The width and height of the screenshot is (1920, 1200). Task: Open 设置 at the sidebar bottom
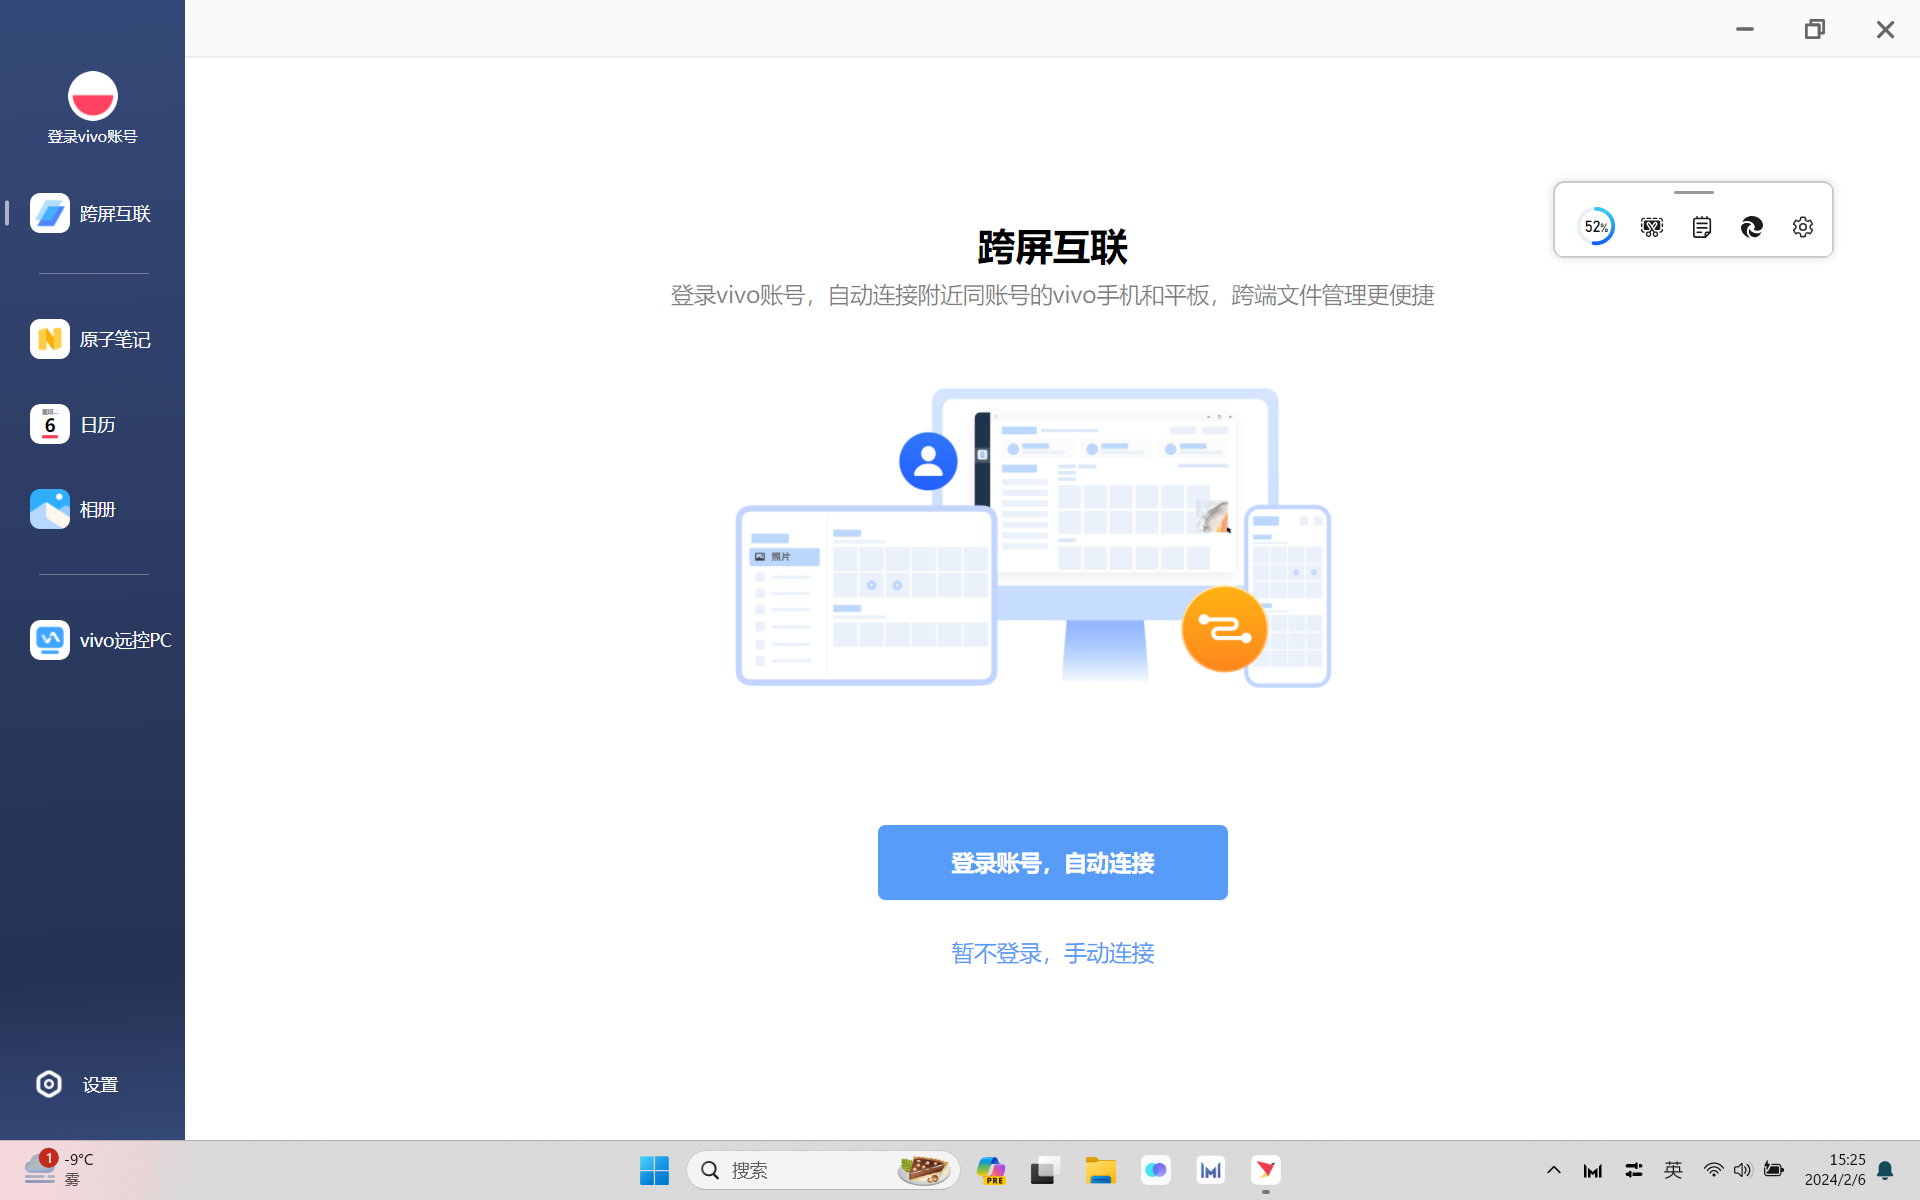coord(78,1084)
